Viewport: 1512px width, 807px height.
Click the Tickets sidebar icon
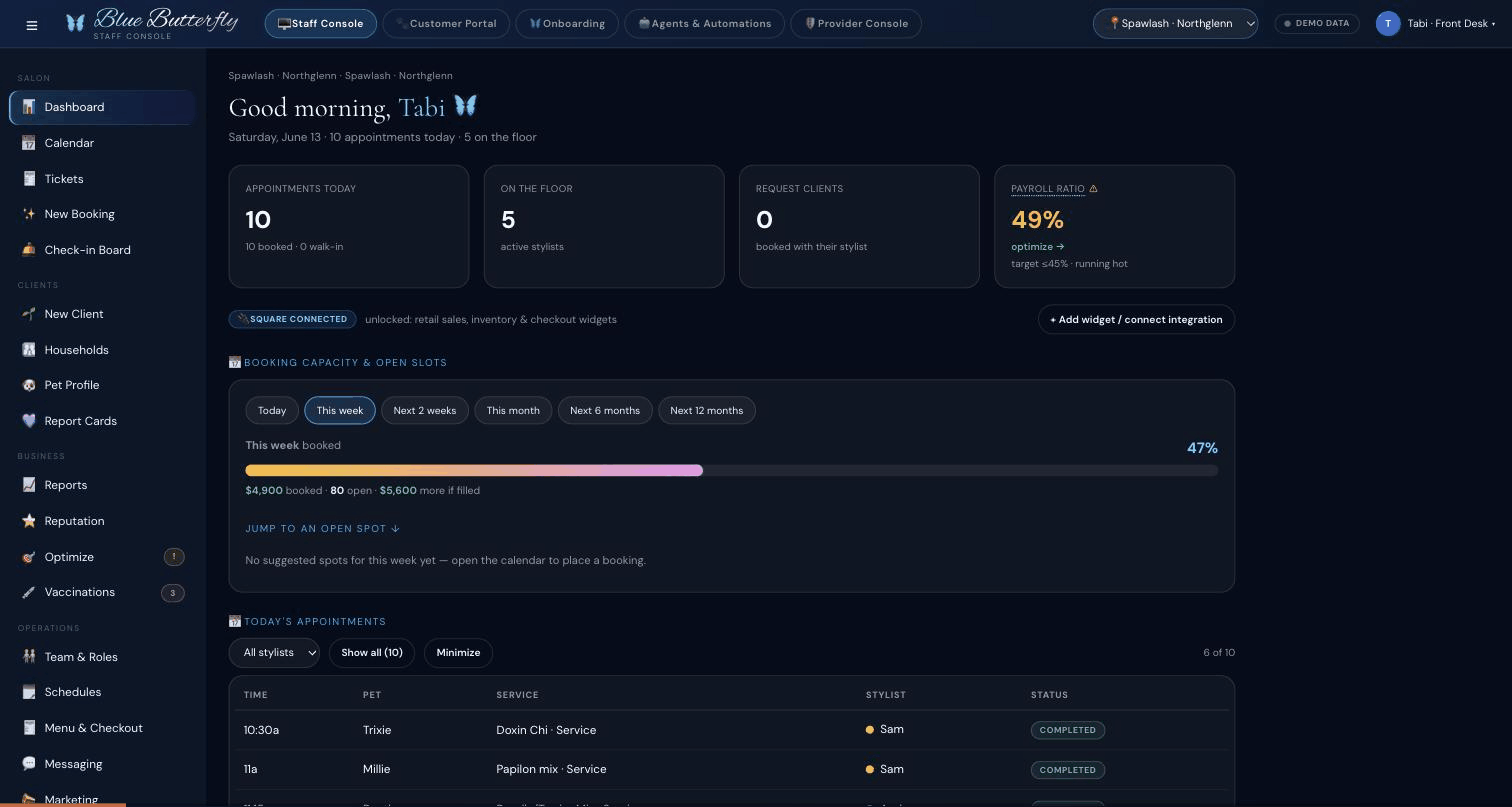(29, 179)
